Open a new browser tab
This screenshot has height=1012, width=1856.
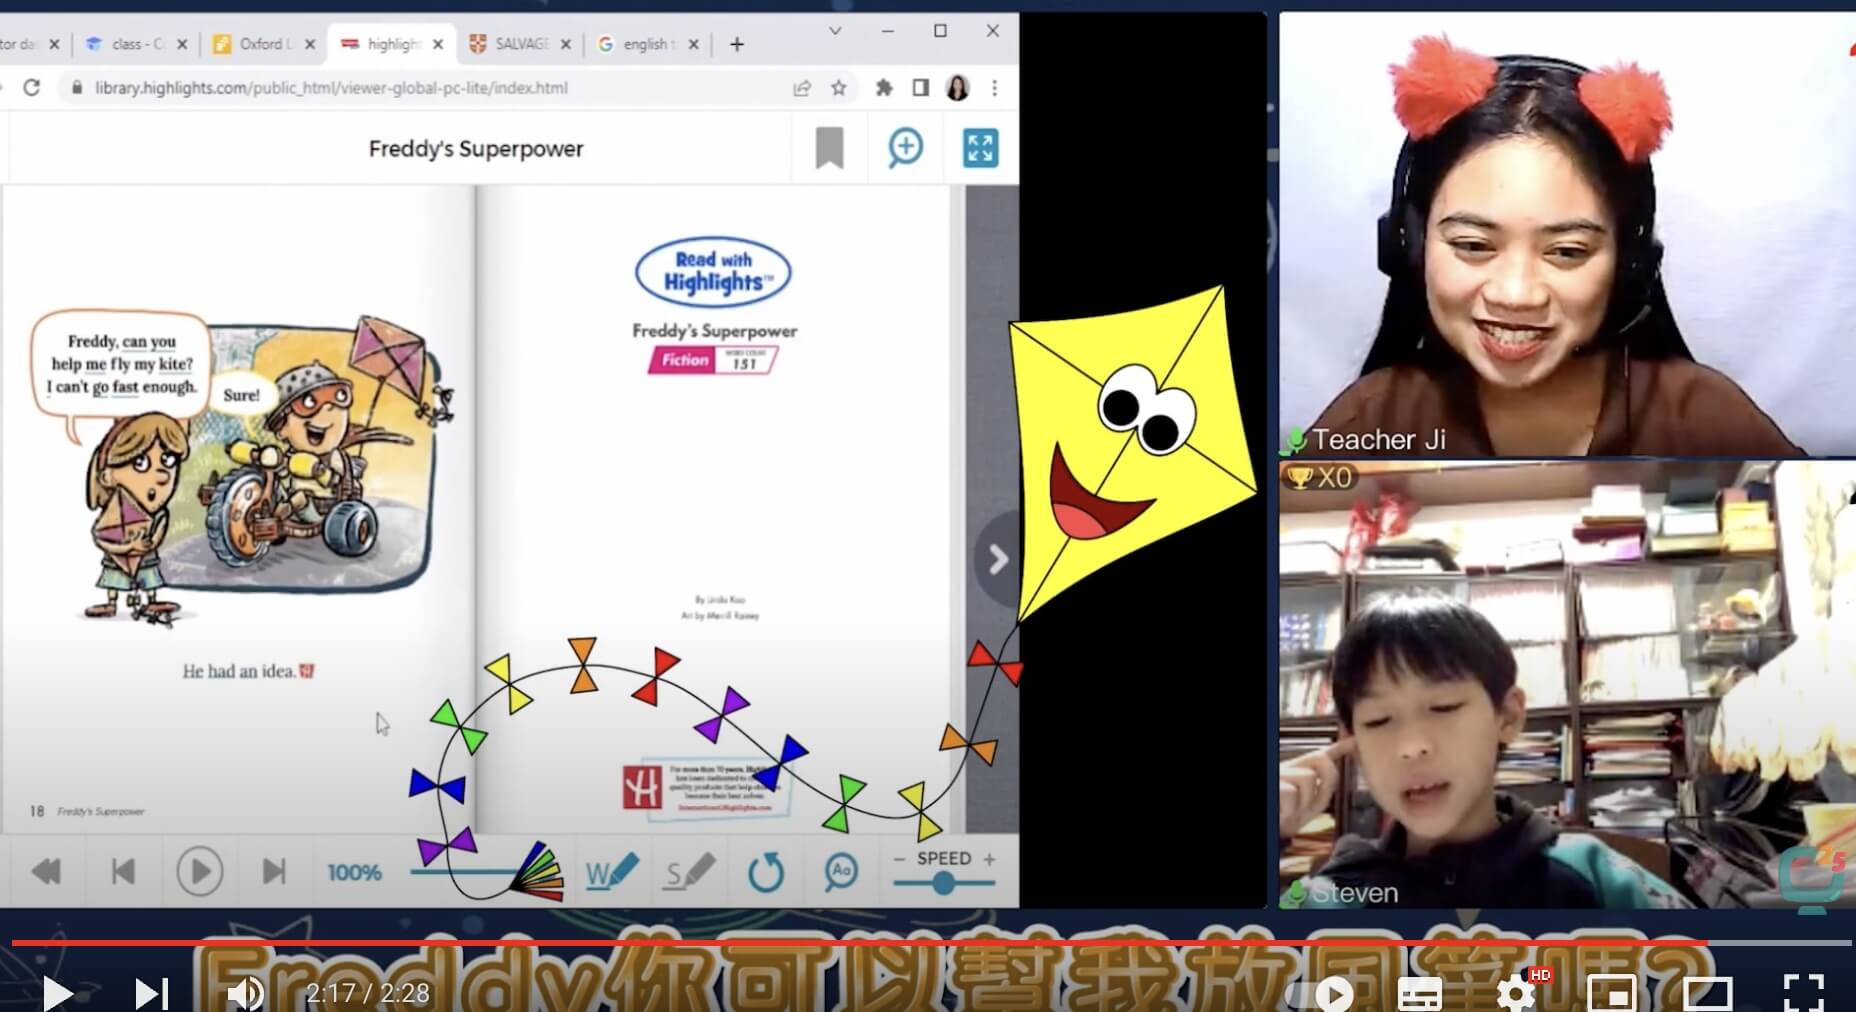737,44
